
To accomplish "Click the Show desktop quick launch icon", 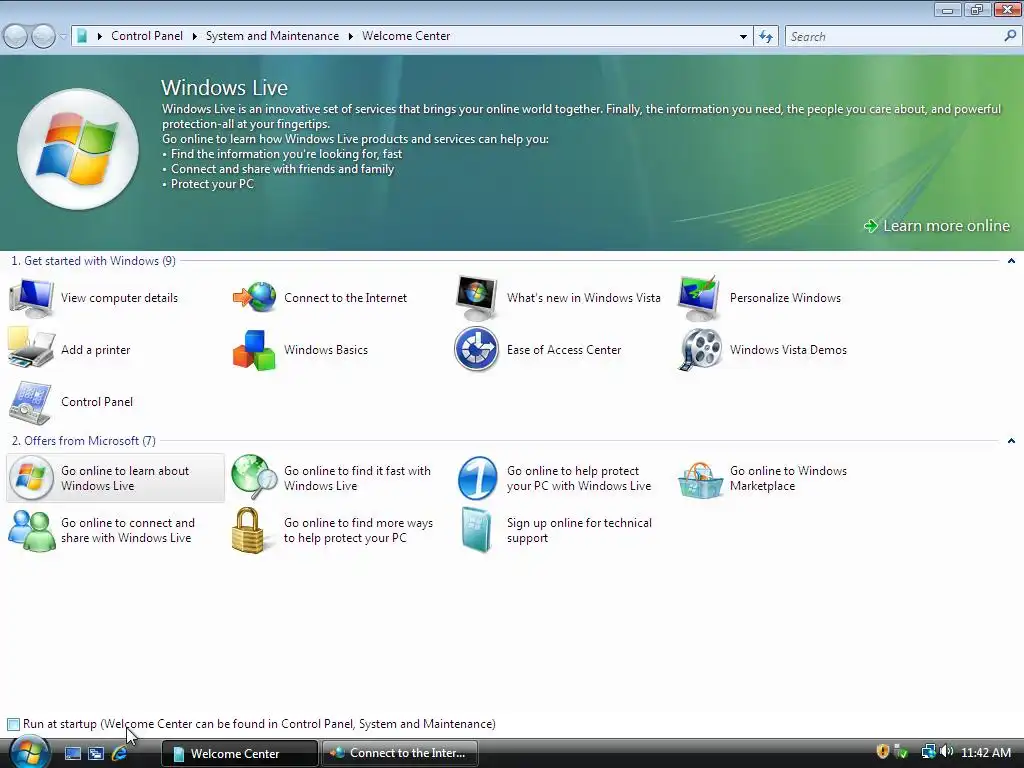I will click(x=72, y=753).
